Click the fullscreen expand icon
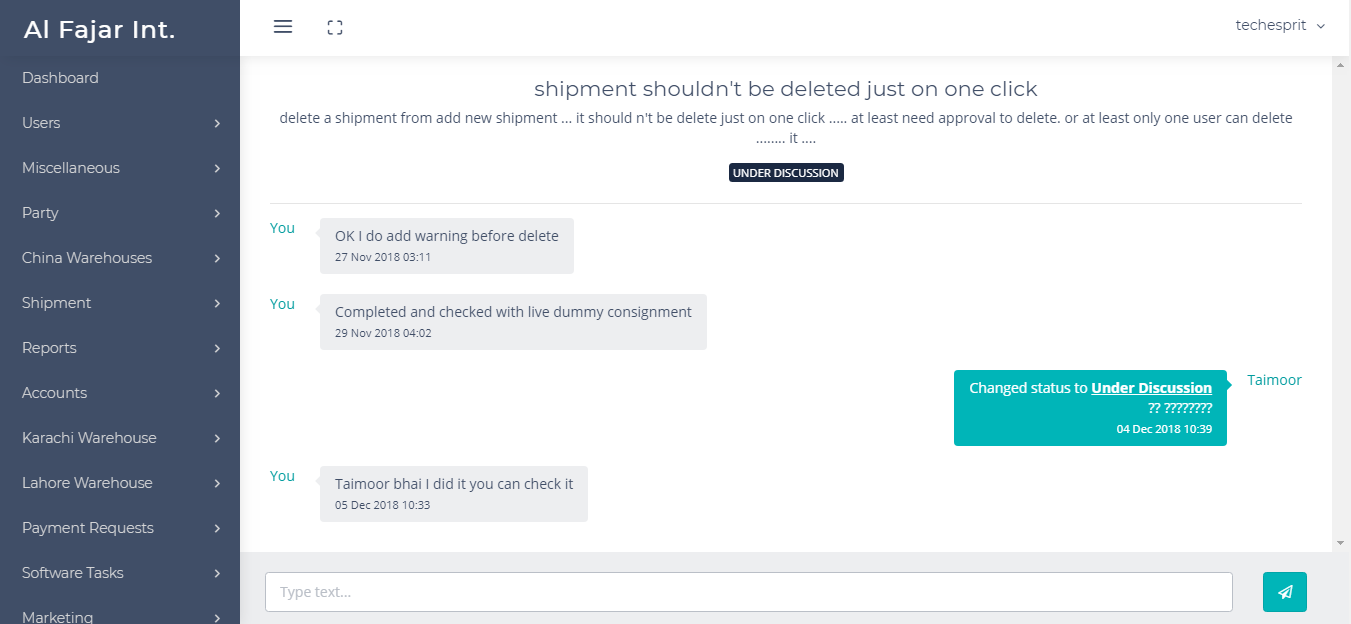Image resolution: width=1351 pixels, height=624 pixels. coord(335,28)
